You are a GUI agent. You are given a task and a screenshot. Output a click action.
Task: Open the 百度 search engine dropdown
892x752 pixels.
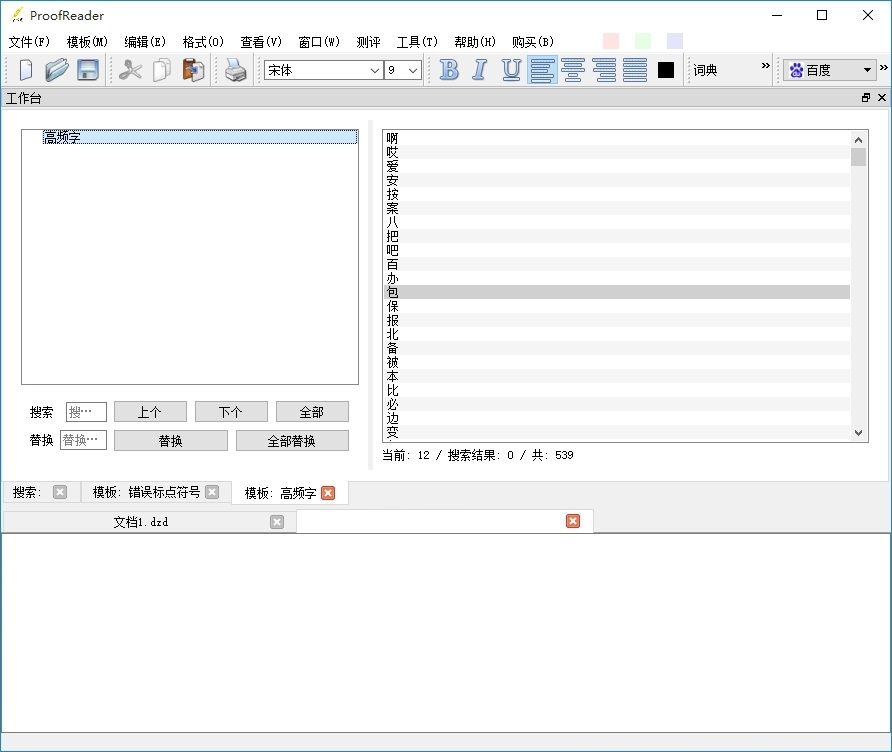click(829, 70)
